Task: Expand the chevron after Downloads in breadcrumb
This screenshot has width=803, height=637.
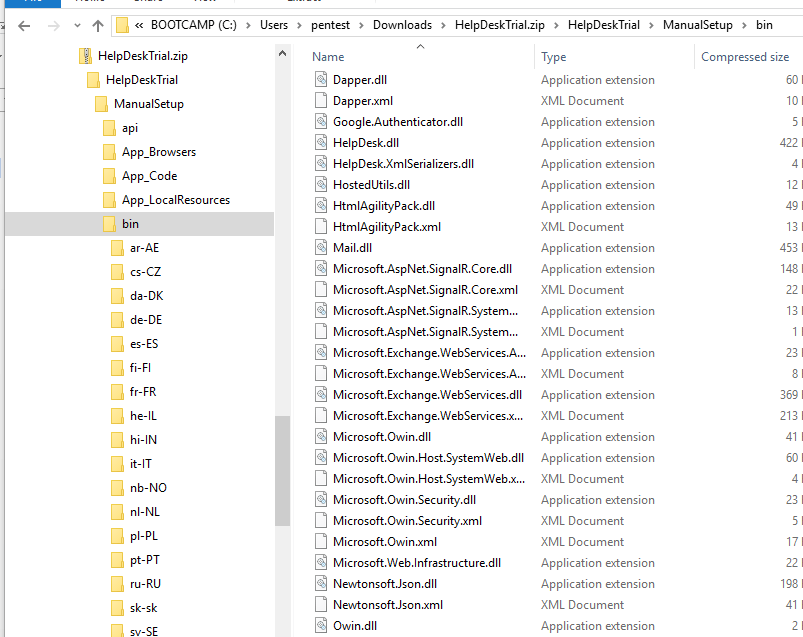Action: 440,25
